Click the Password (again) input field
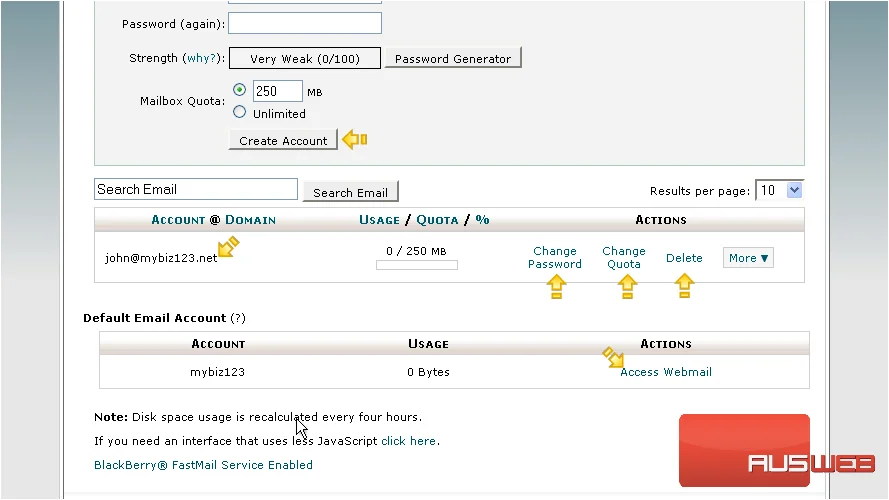 [x=304, y=23]
